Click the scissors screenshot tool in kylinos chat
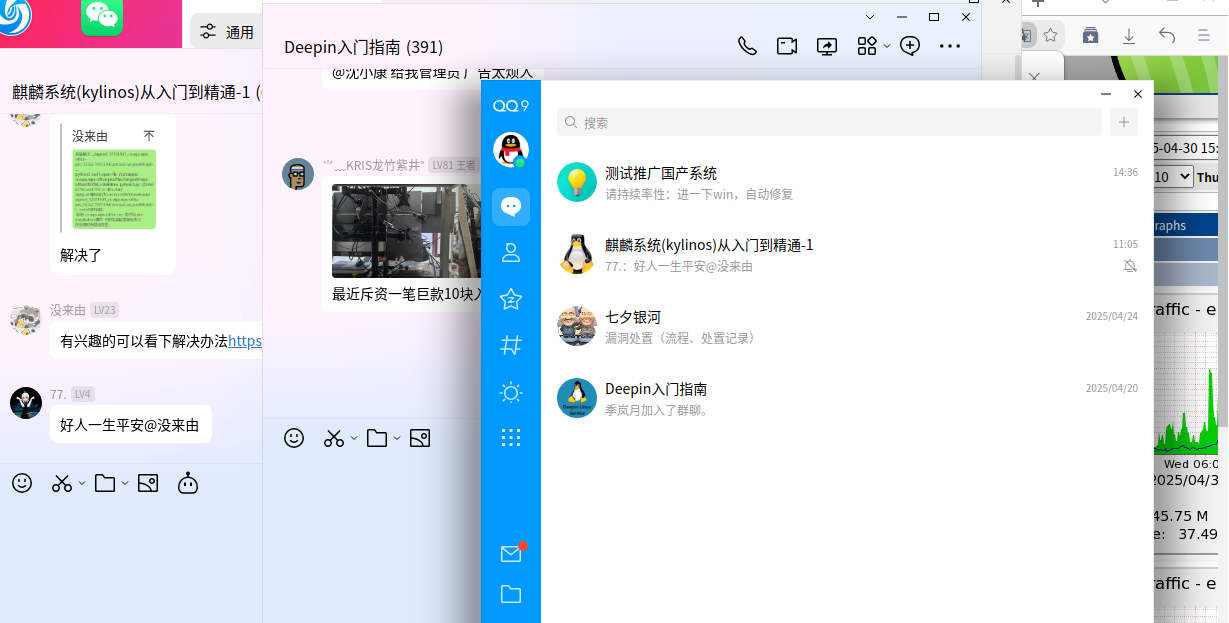1229x623 pixels. coord(62,484)
